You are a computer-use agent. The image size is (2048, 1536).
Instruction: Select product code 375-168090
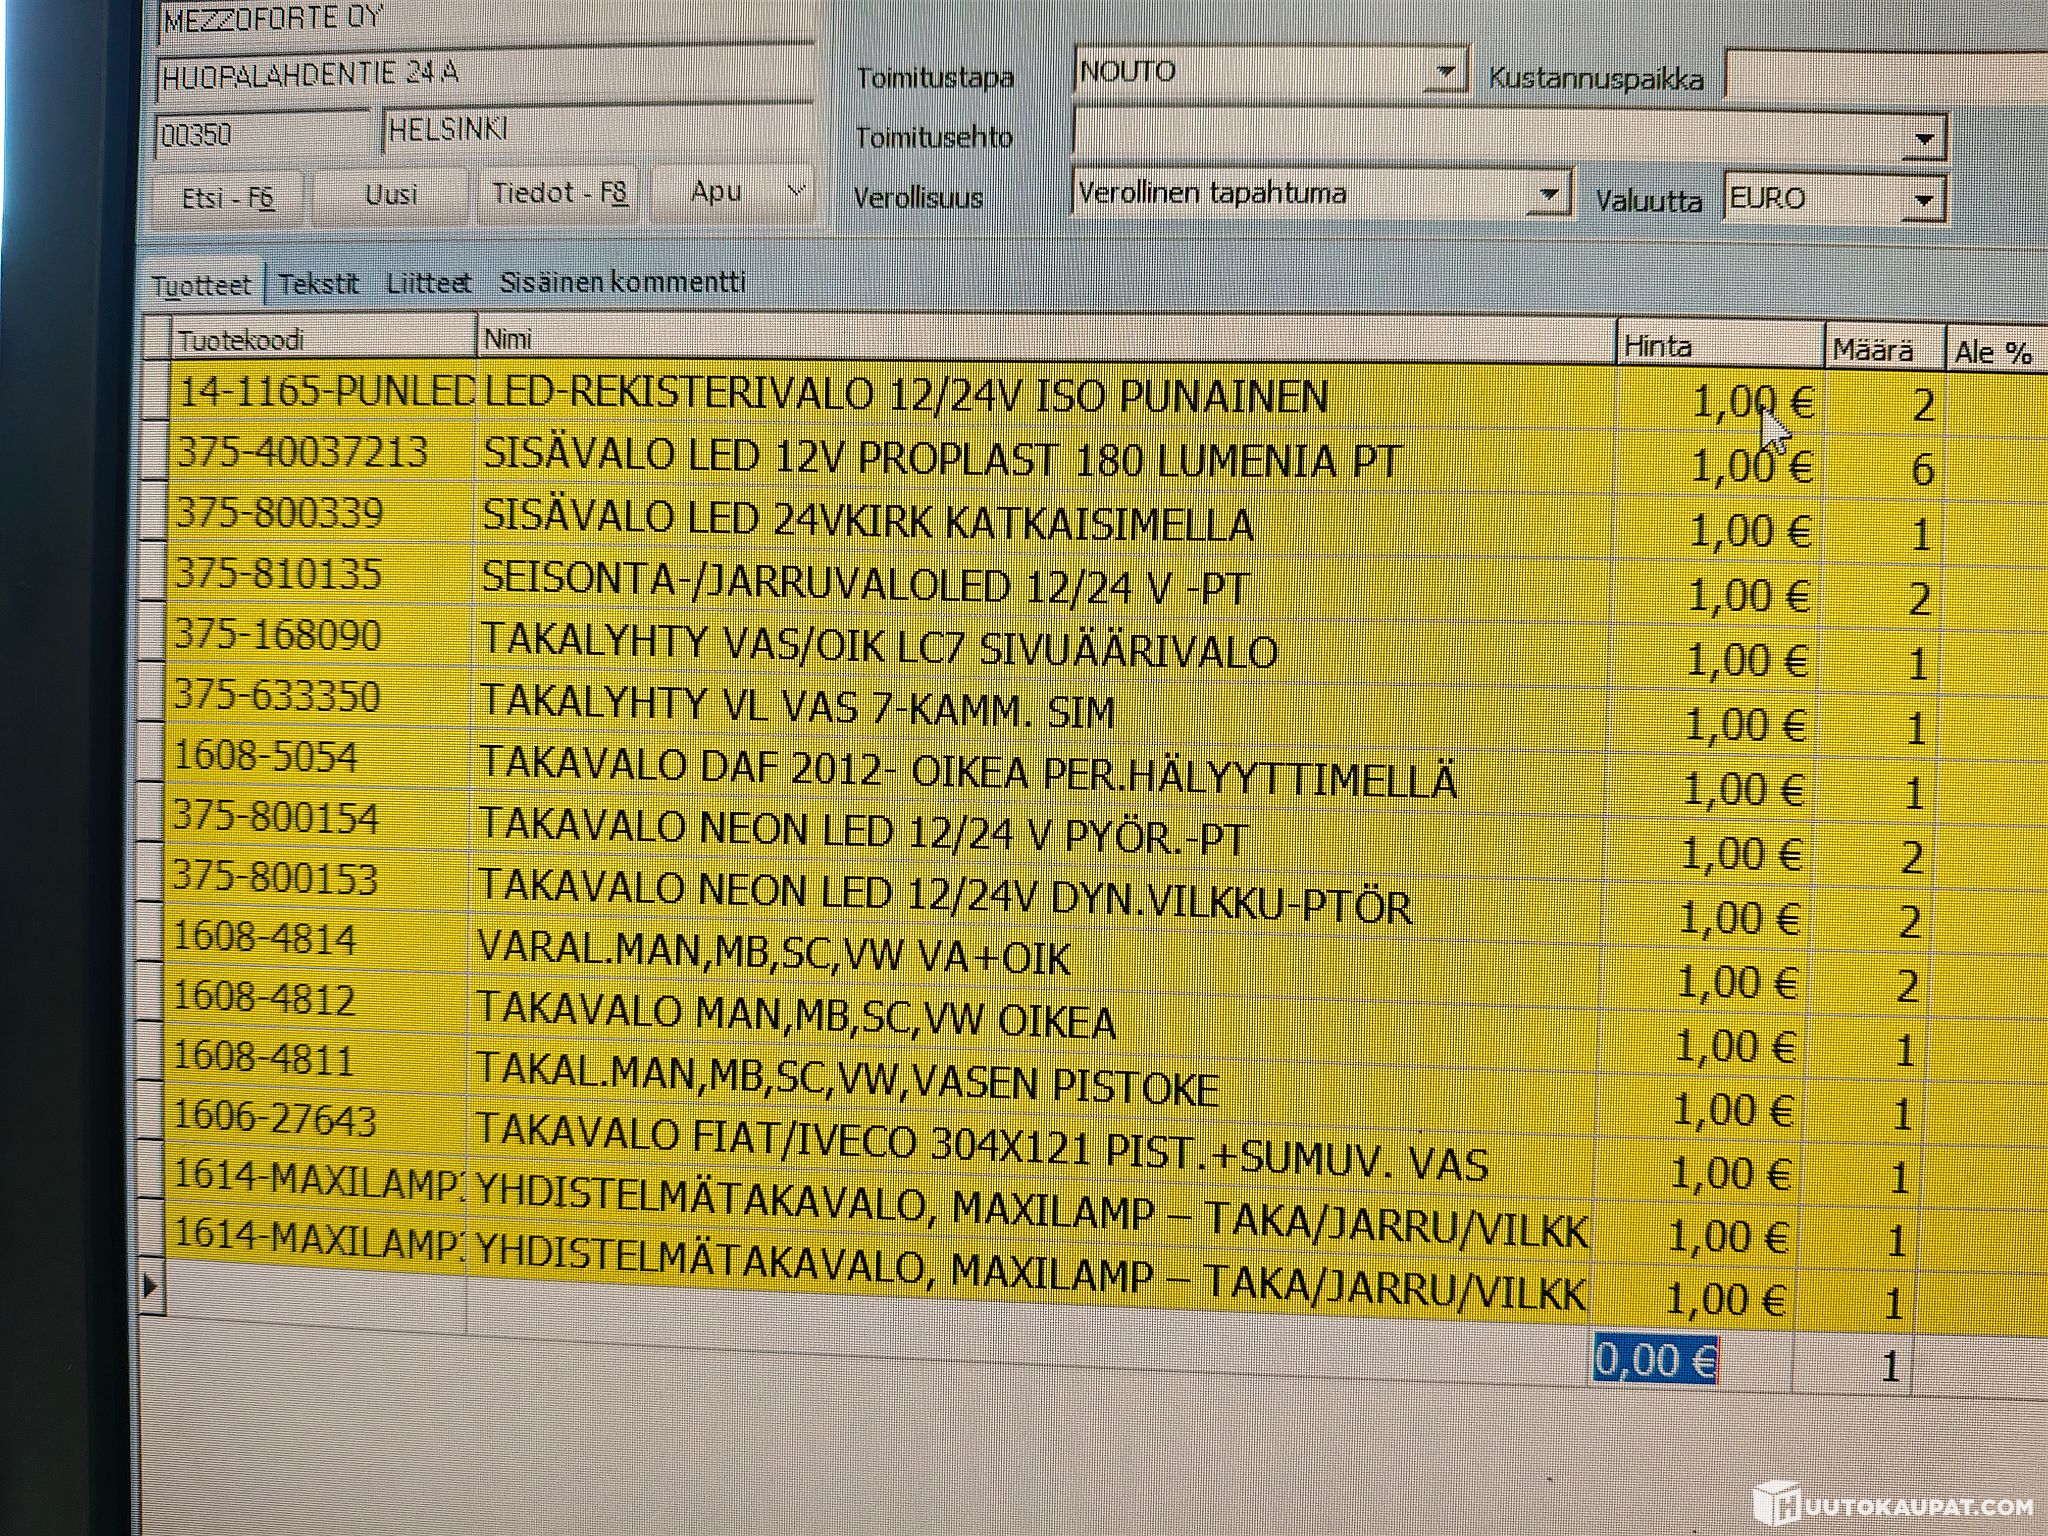tap(278, 635)
